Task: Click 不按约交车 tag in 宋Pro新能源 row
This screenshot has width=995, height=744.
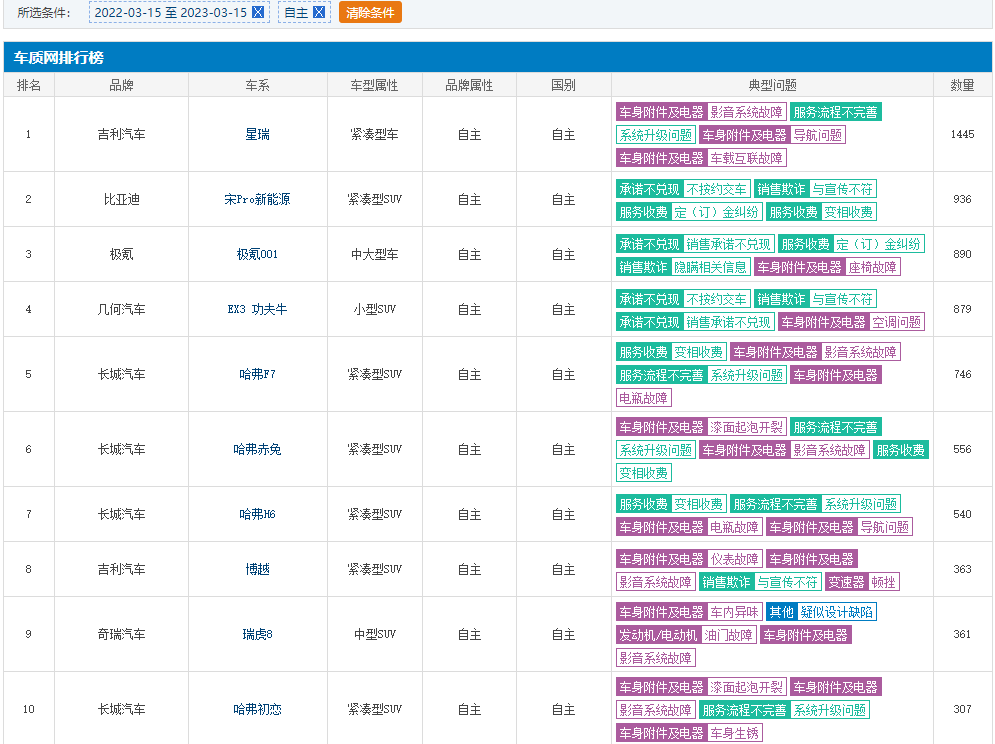Action: pyautogui.click(x=716, y=189)
